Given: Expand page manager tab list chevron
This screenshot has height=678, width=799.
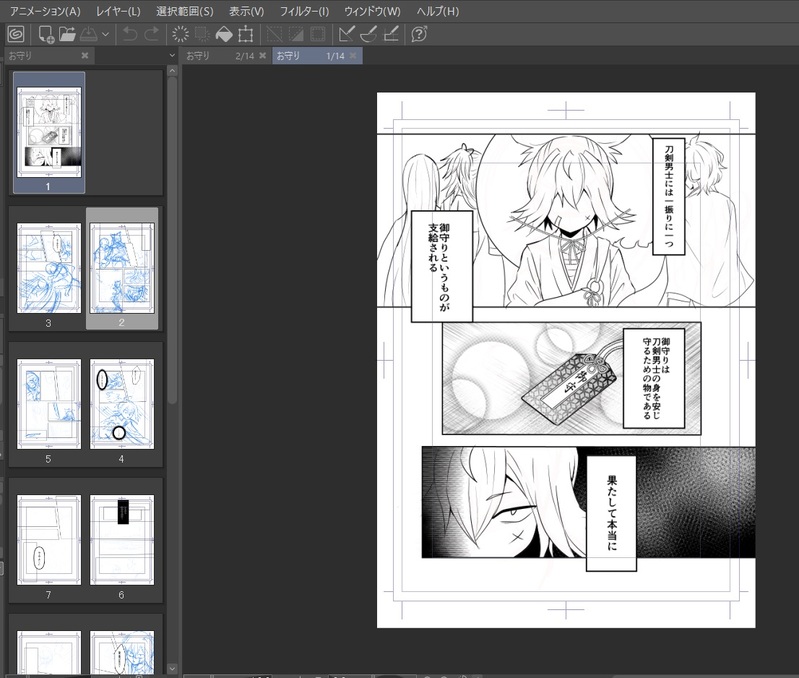Looking at the screenshot, I should point(172,56).
